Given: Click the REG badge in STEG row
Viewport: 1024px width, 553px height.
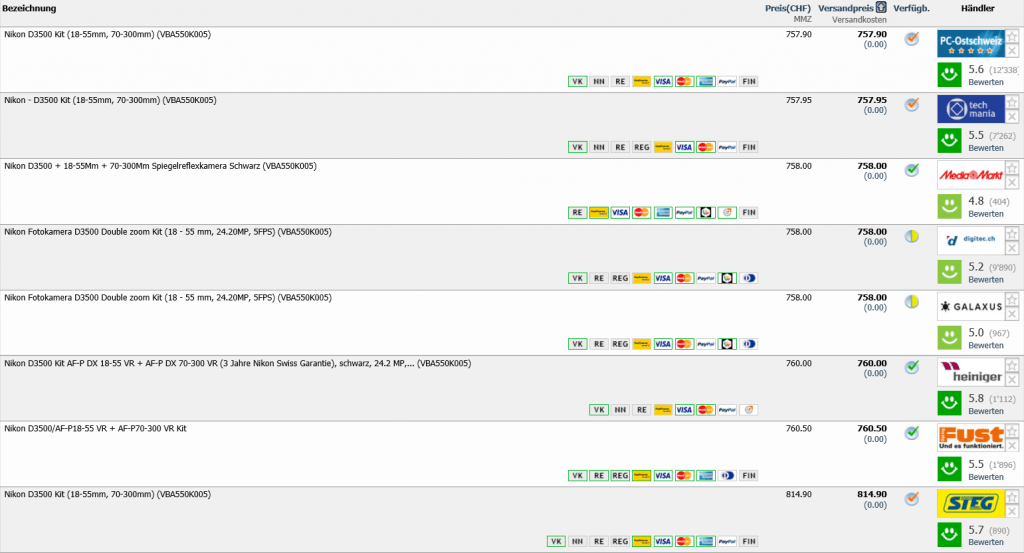Looking at the screenshot, I should pos(620,541).
